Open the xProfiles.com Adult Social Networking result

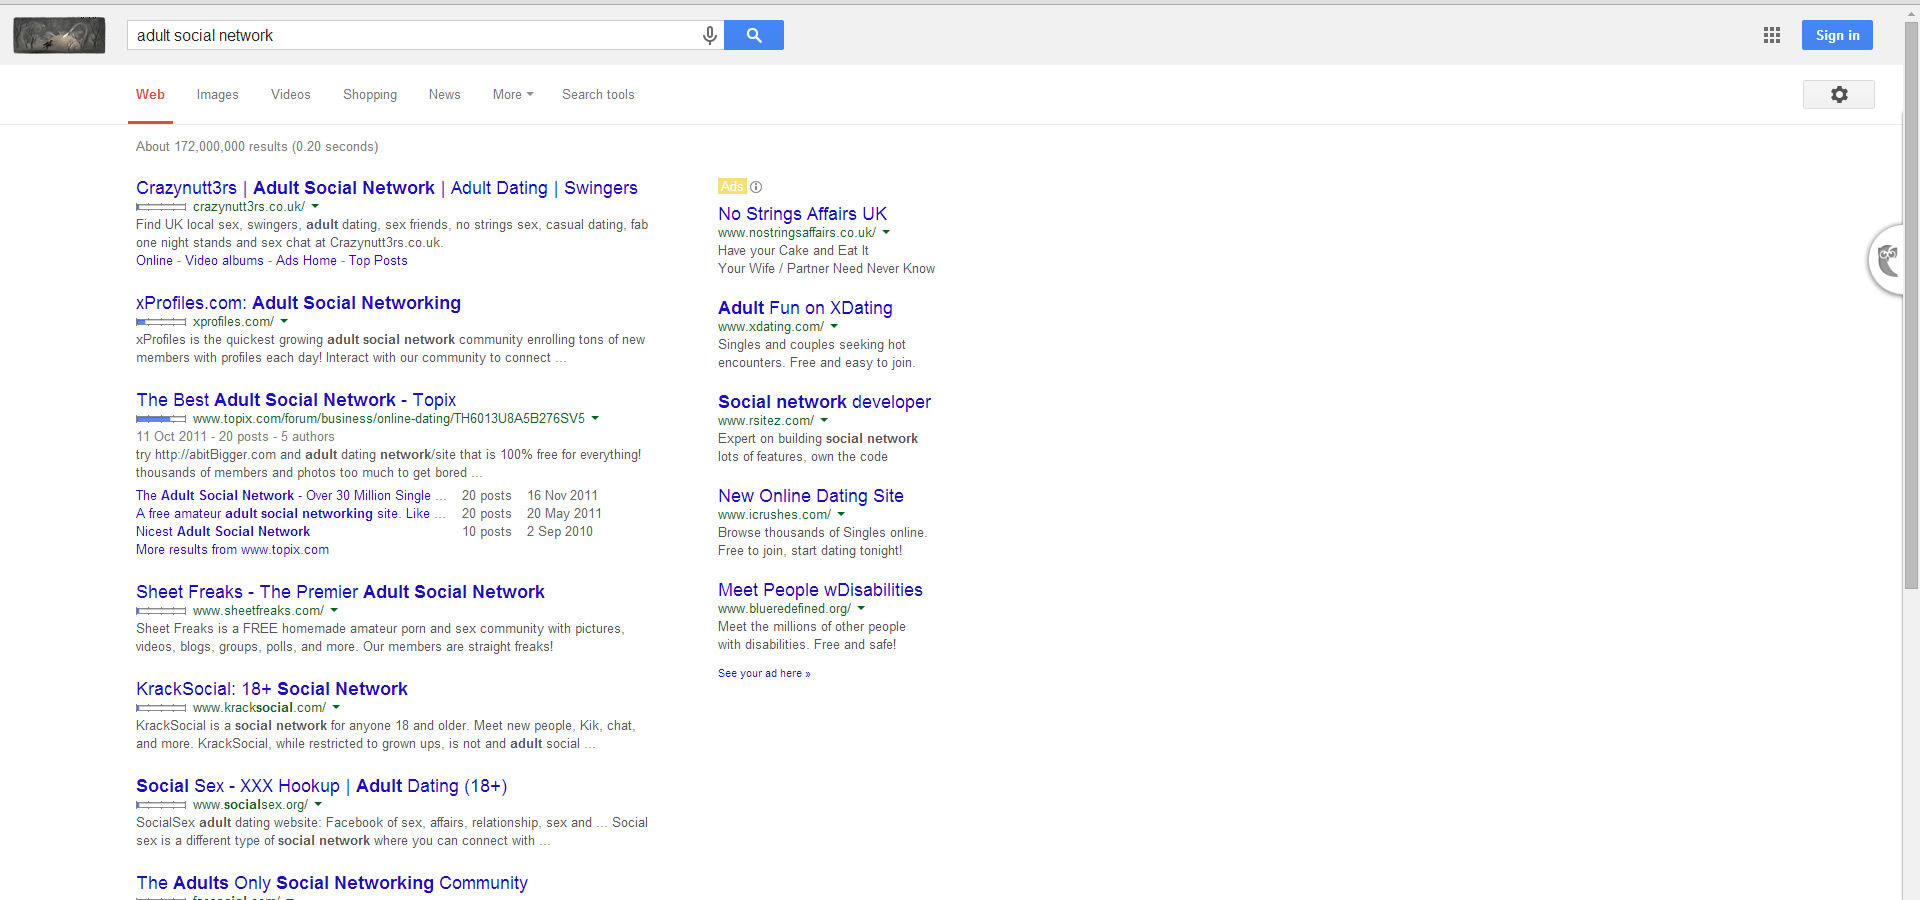point(298,303)
